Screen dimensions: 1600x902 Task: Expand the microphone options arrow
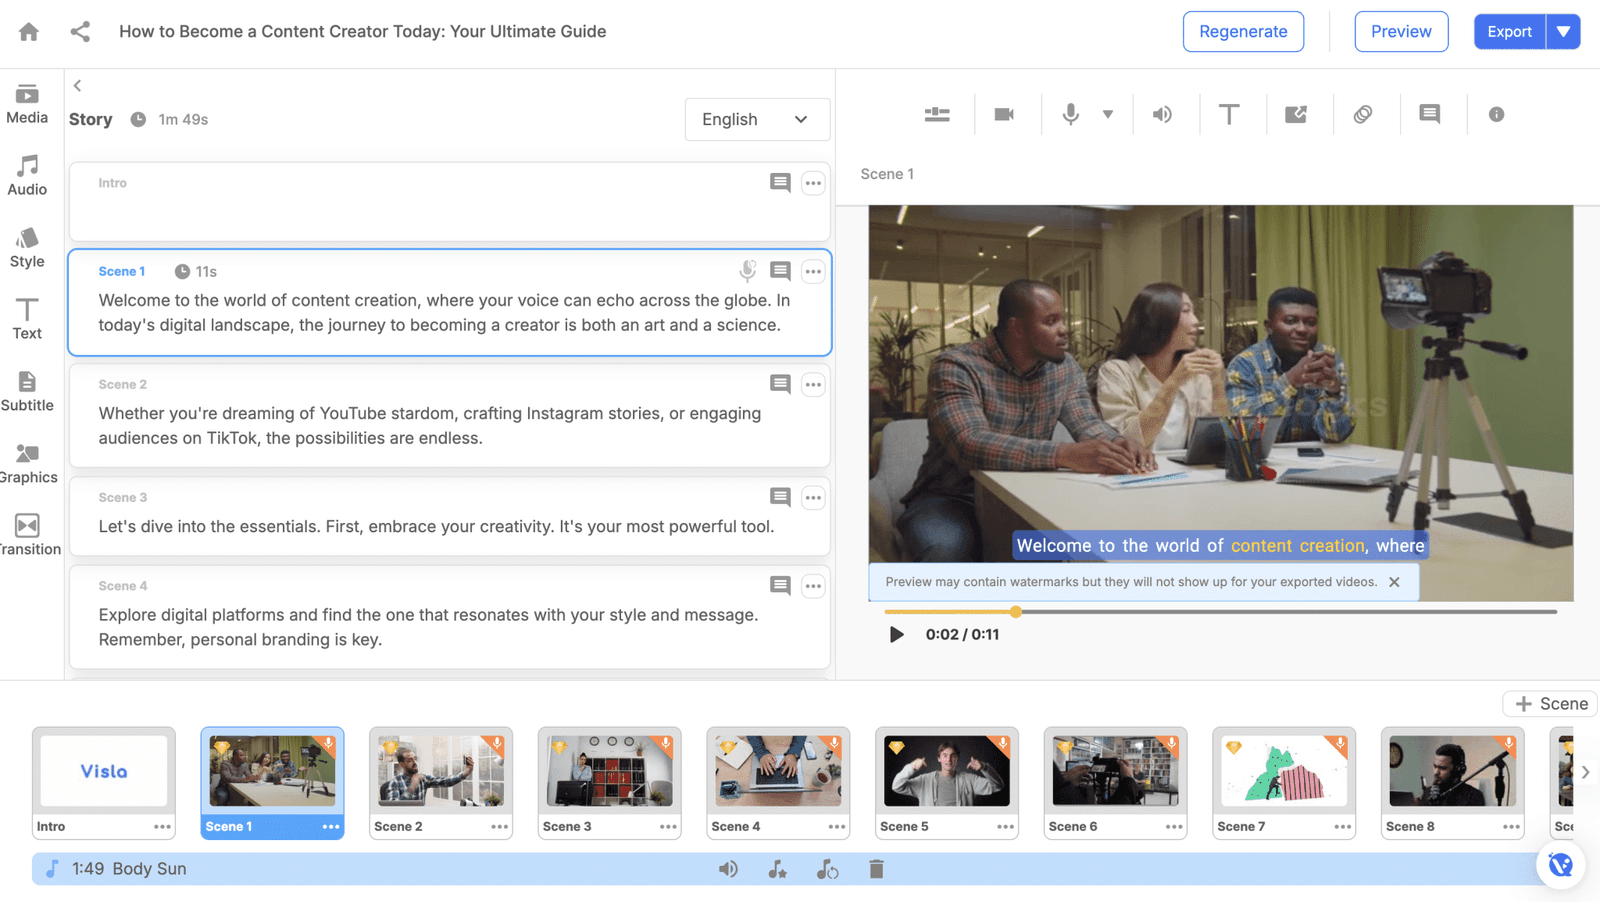pyautogui.click(x=1108, y=114)
